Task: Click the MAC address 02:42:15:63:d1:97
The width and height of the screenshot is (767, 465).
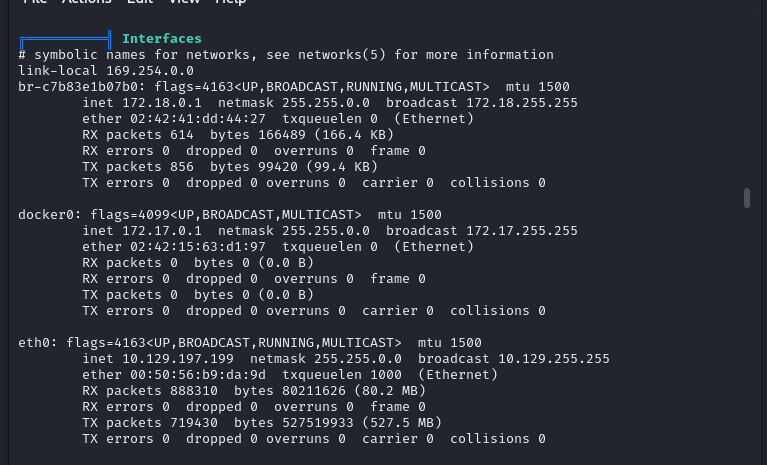Action: (198, 247)
